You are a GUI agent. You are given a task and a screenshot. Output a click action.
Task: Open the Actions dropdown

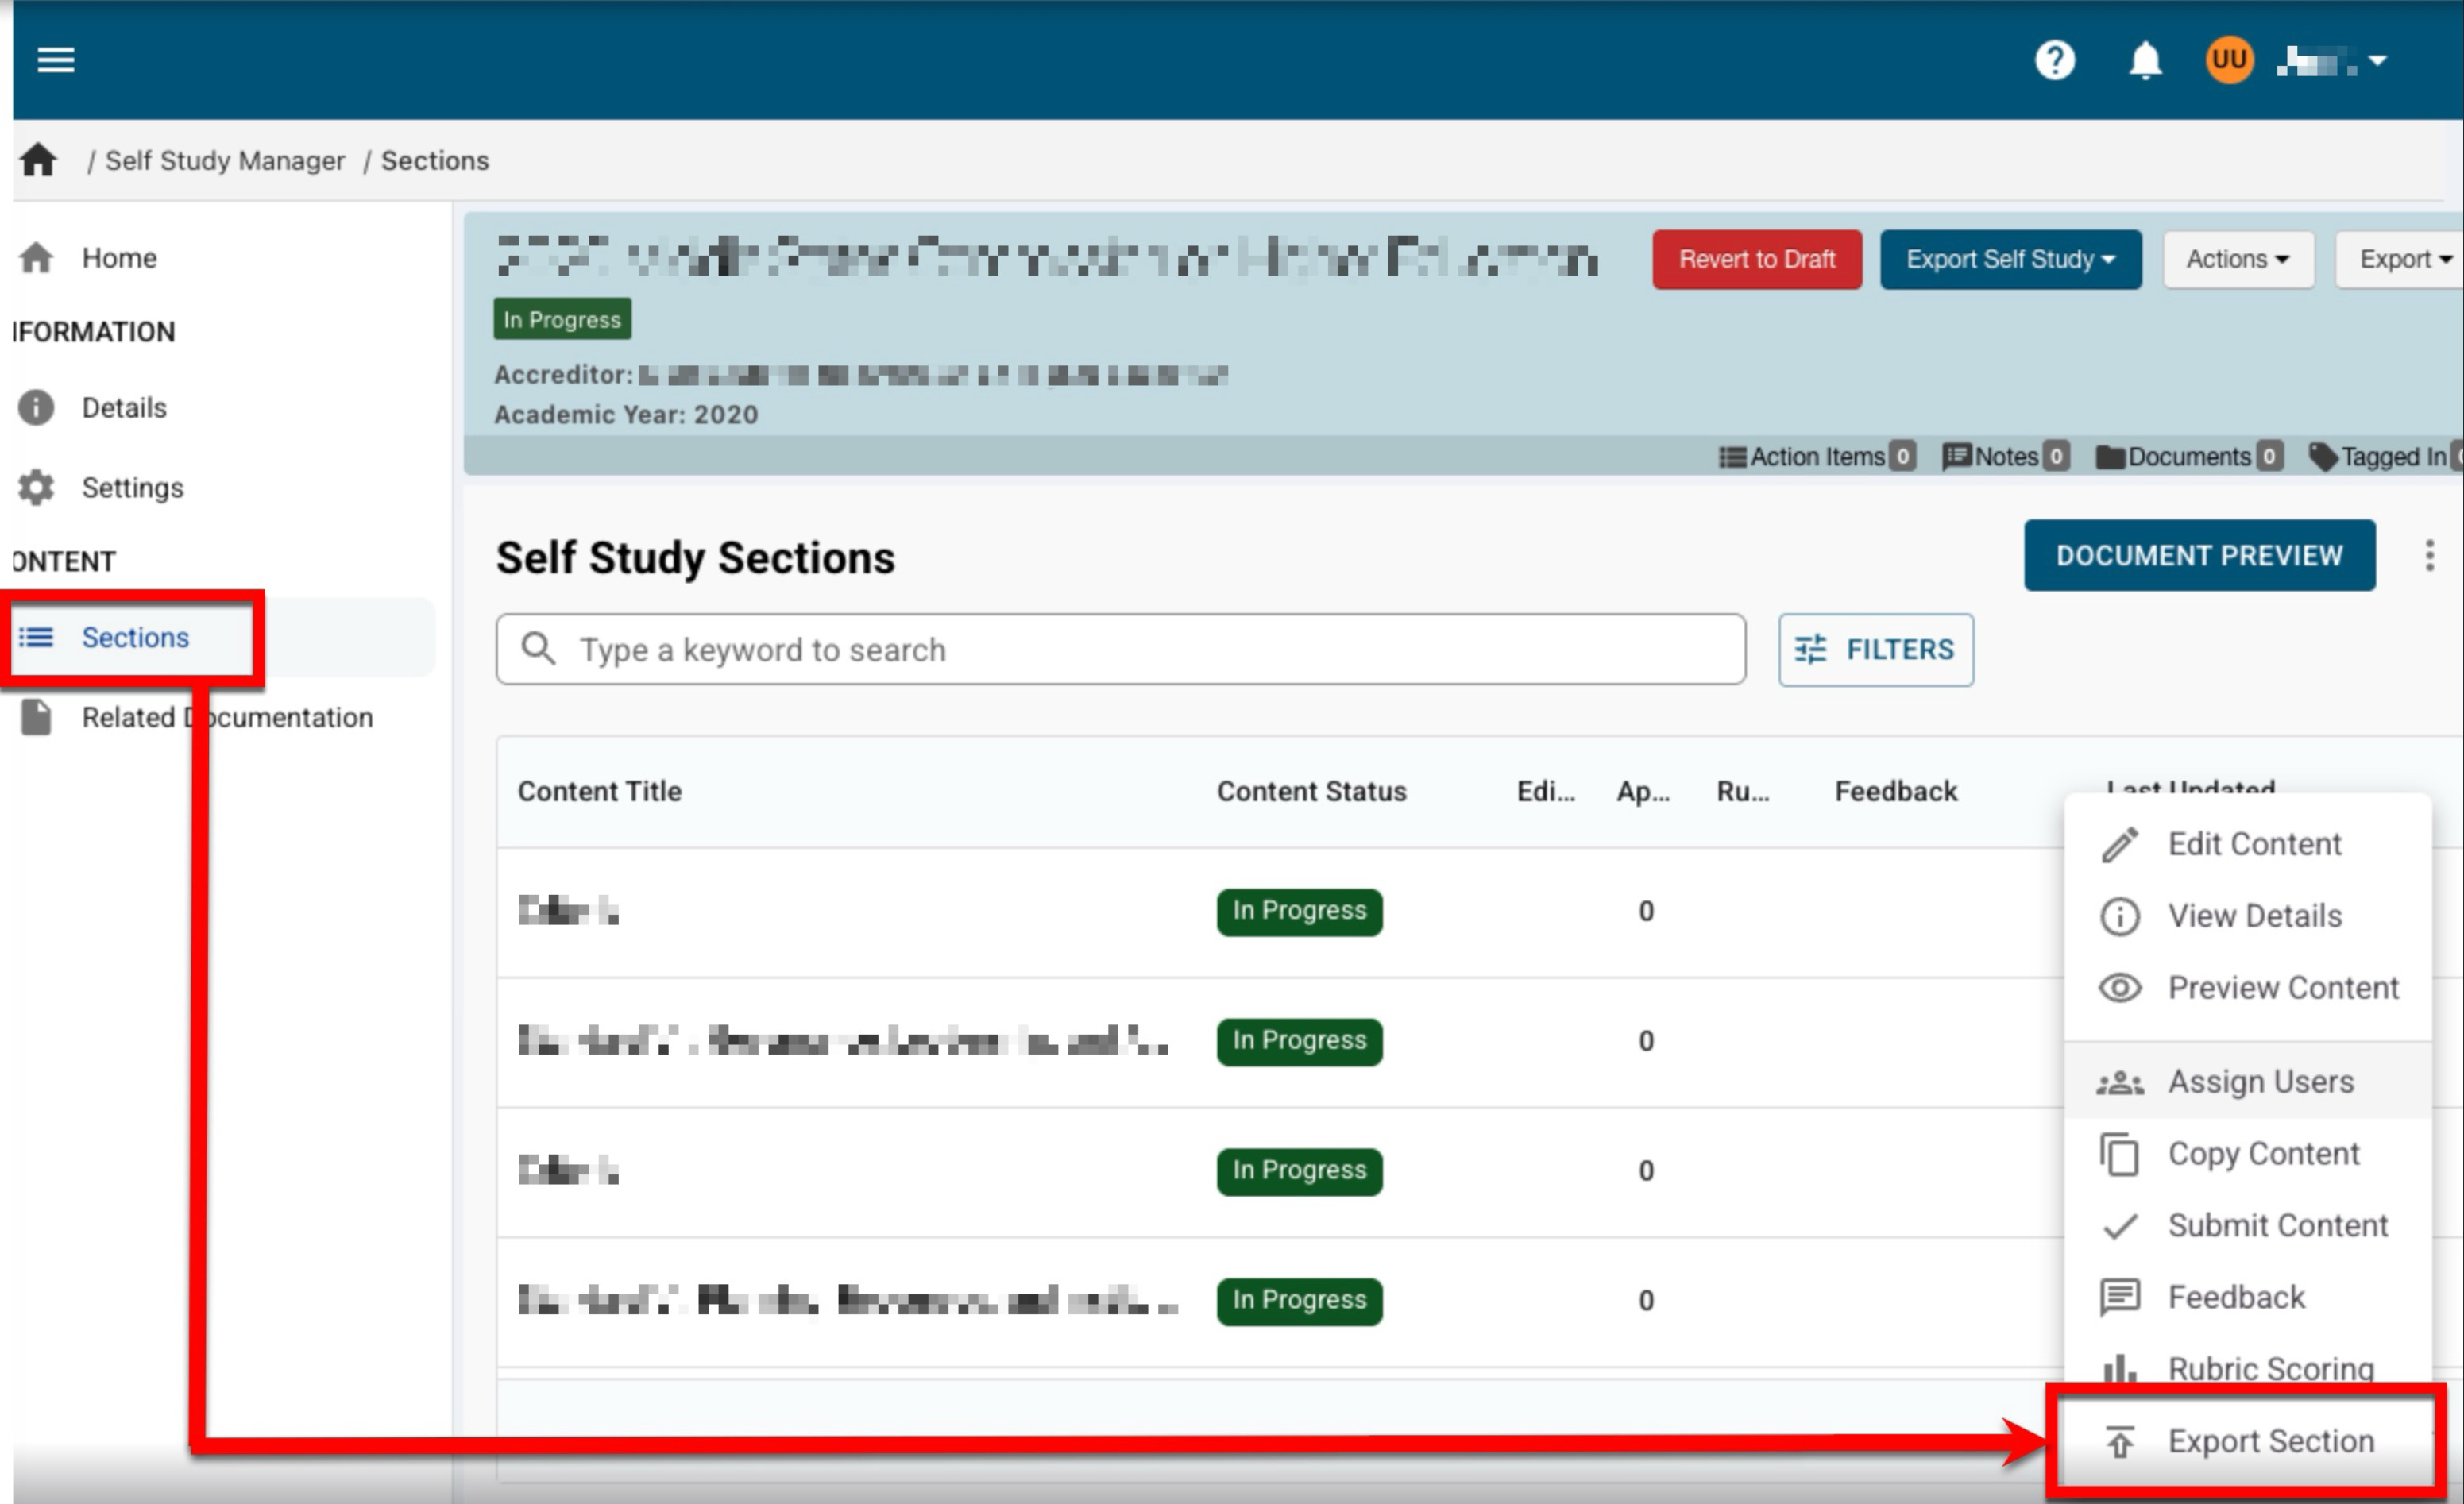click(x=2238, y=260)
